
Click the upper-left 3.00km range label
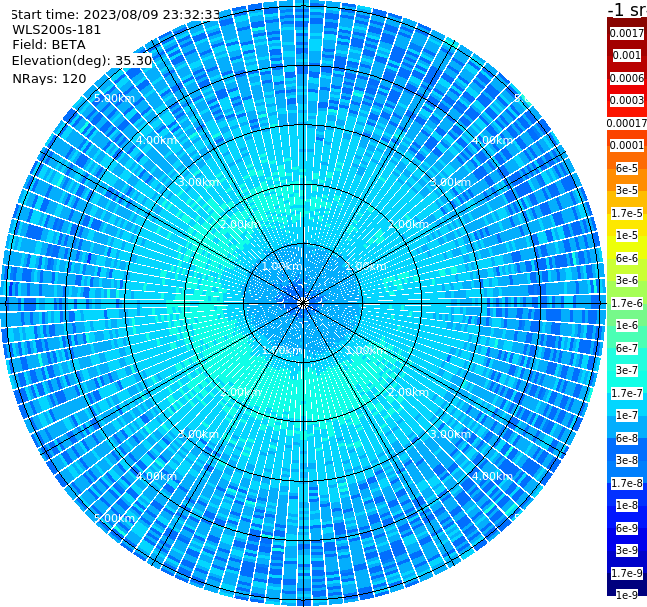(198, 182)
